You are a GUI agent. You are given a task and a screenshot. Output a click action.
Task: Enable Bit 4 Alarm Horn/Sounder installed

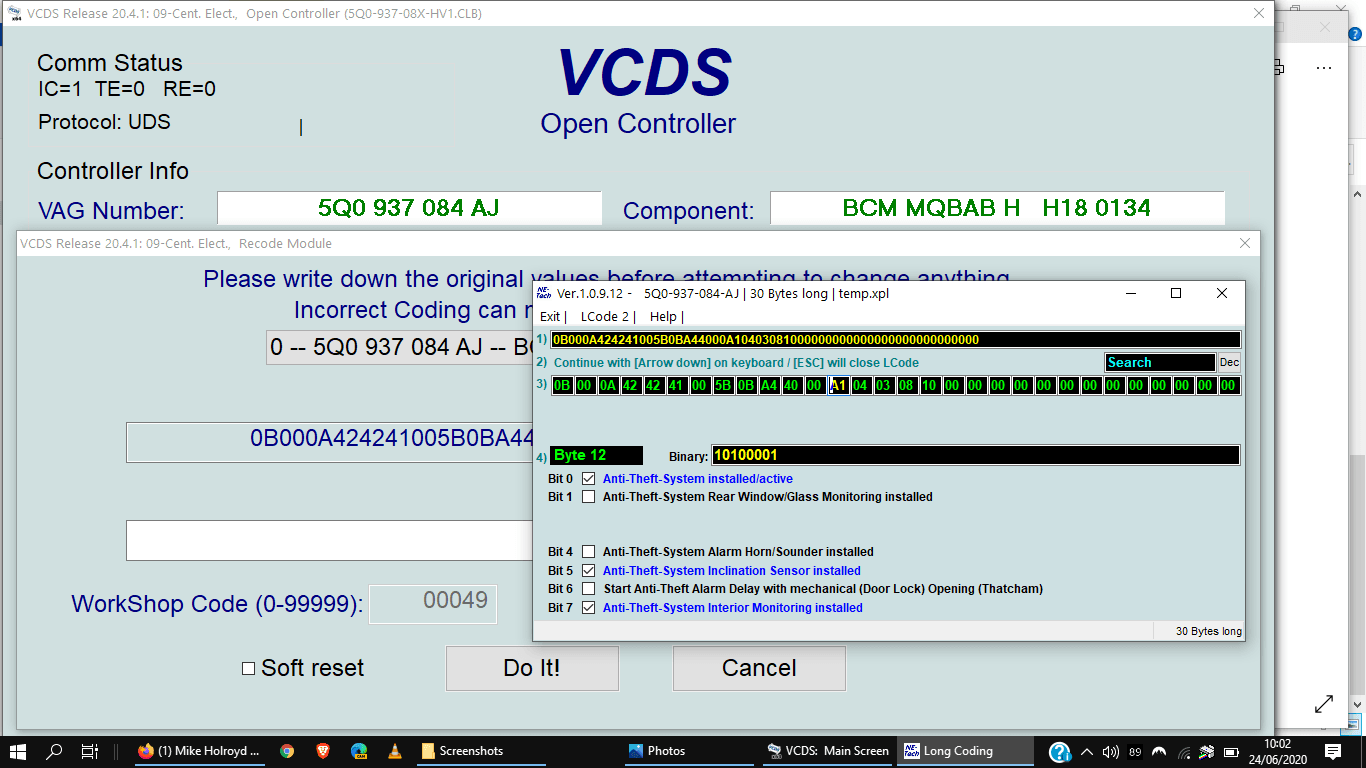589,552
